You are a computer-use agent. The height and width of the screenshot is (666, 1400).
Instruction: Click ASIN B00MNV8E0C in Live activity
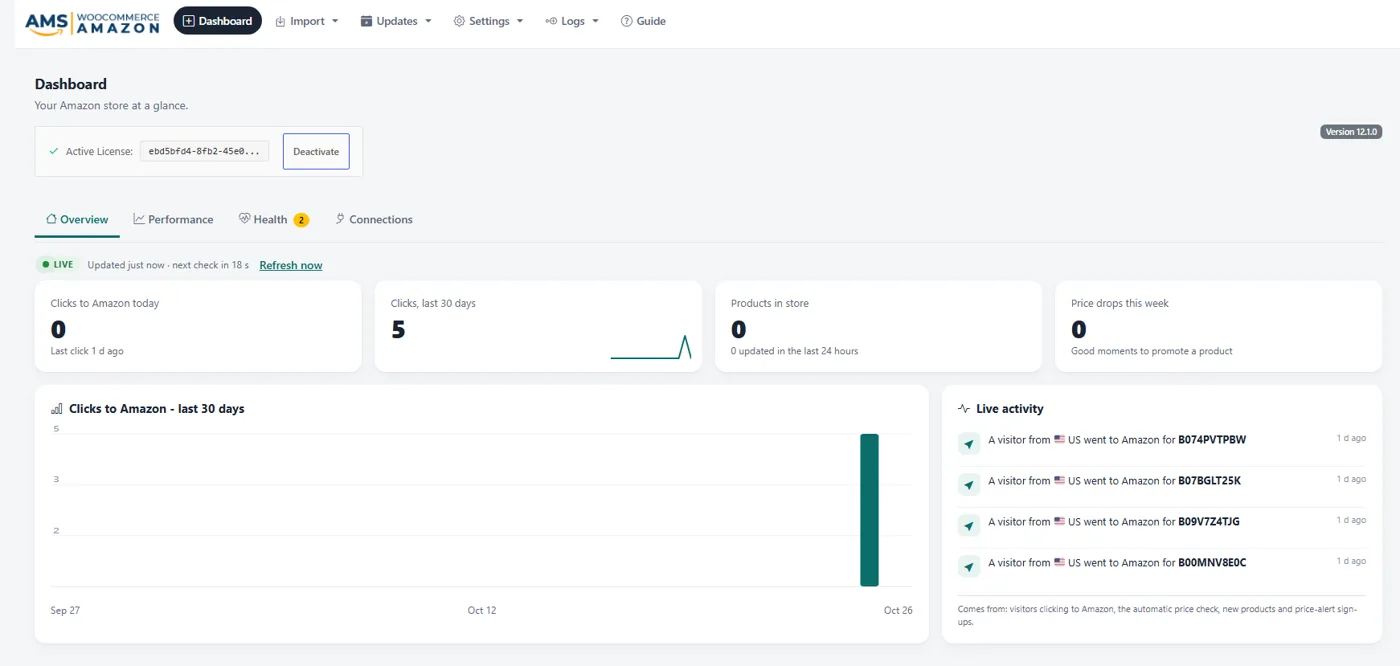pyautogui.click(x=1212, y=563)
